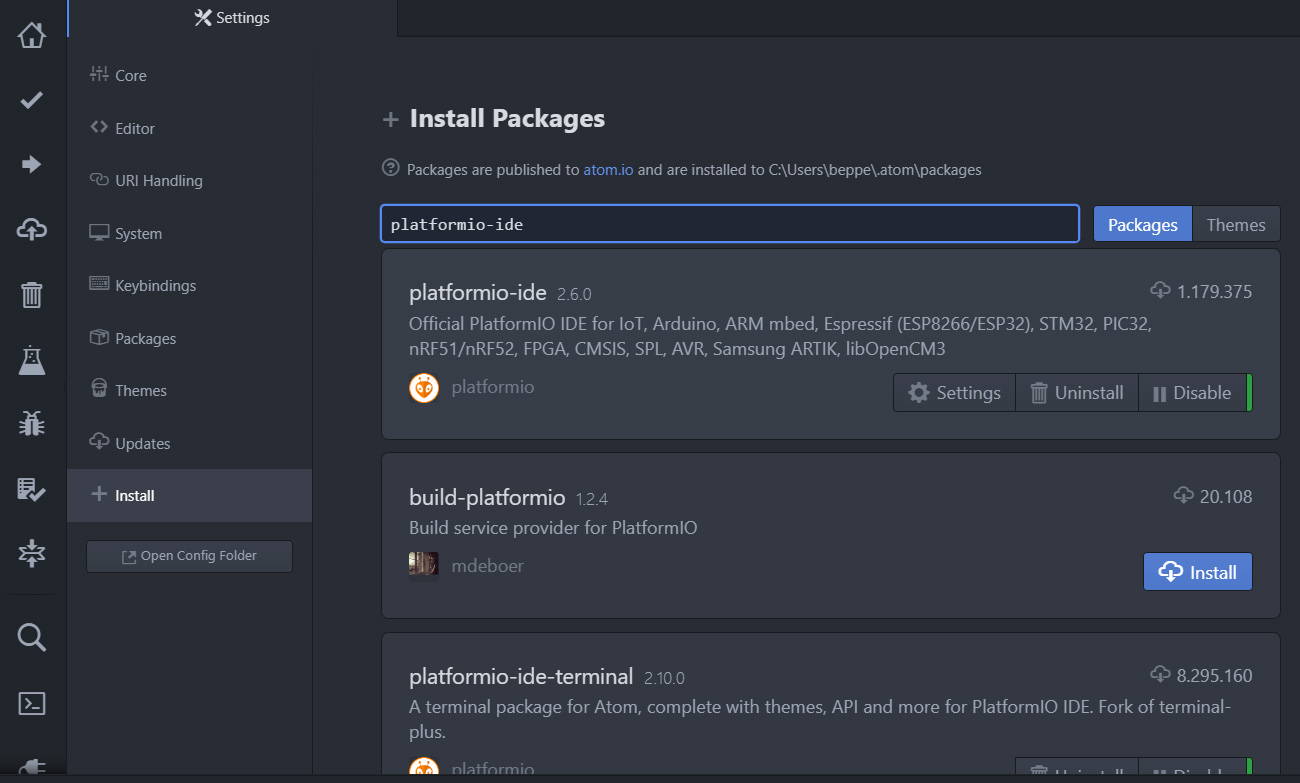Disable the platformio-ide package

tap(1192, 393)
